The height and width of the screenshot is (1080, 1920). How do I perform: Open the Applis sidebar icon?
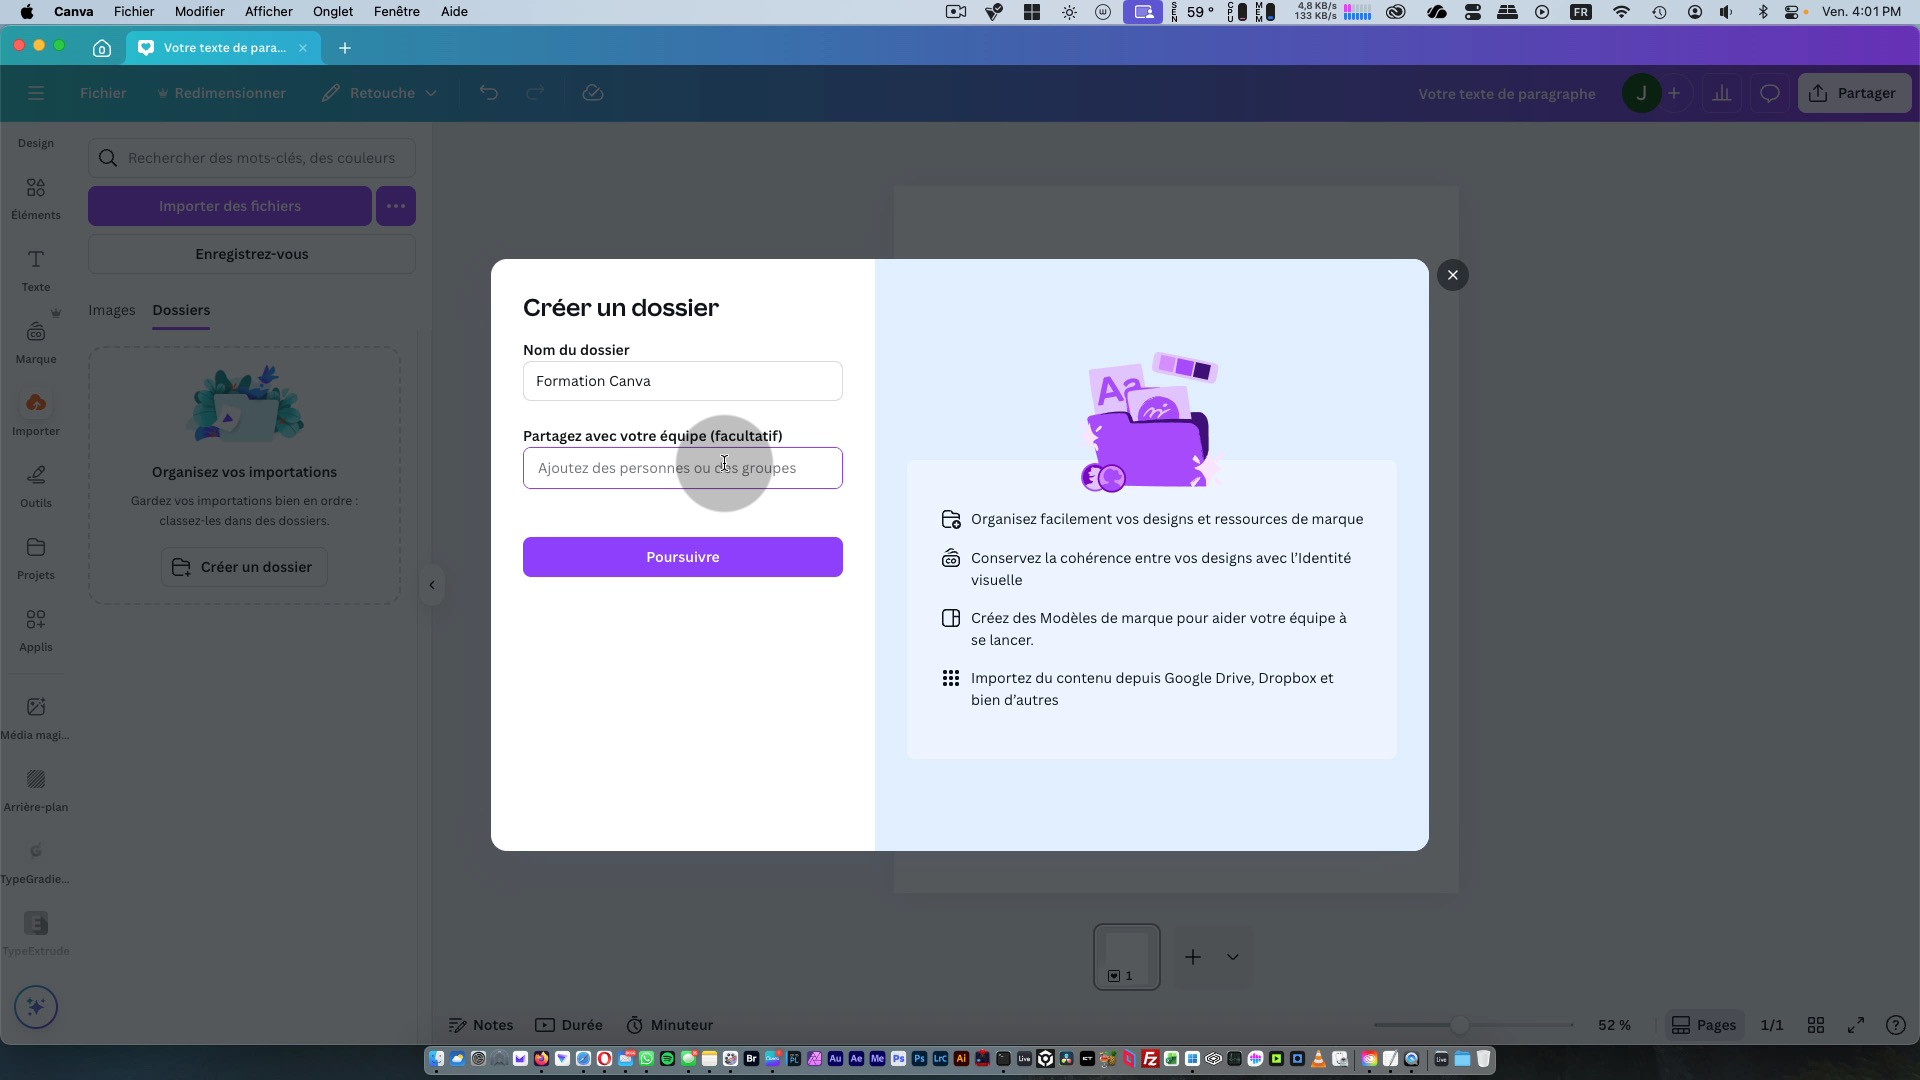pyautogui.click(x=36, y=620)
